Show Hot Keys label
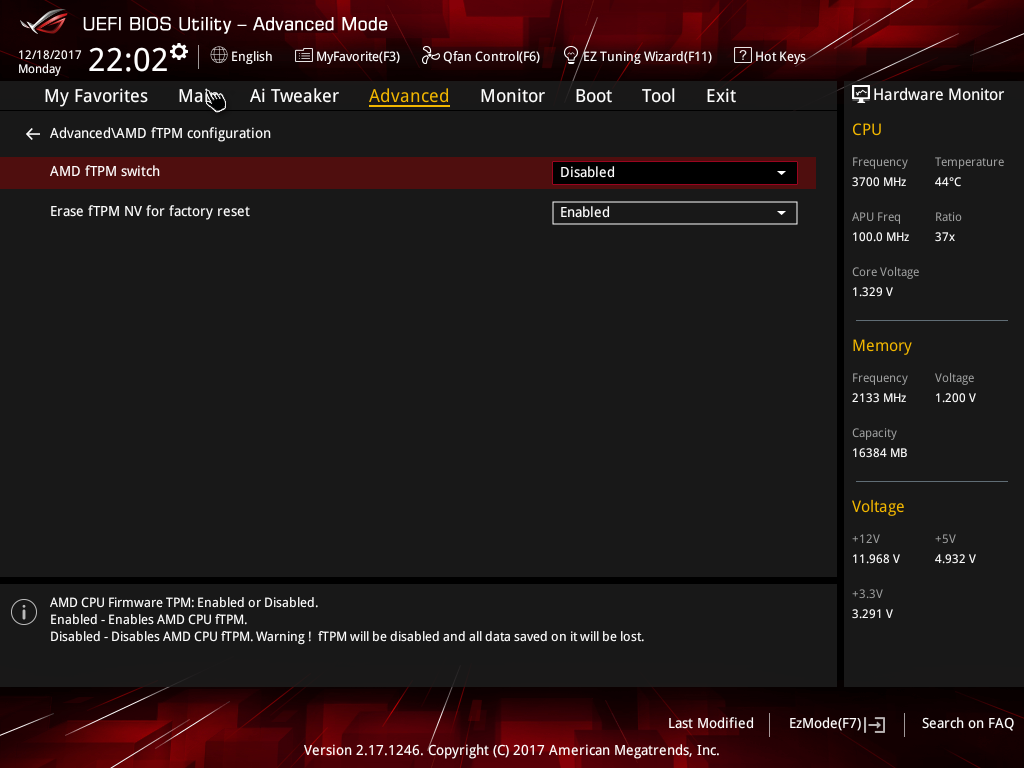Image resolution: width=1024 pixels, height=768 pixels. [x=780, y=56]
